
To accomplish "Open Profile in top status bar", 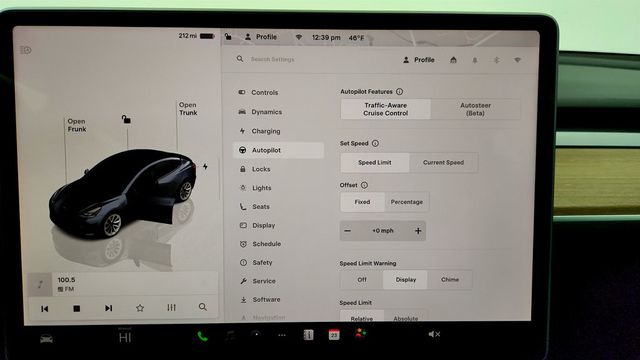I will click(261, 37).
